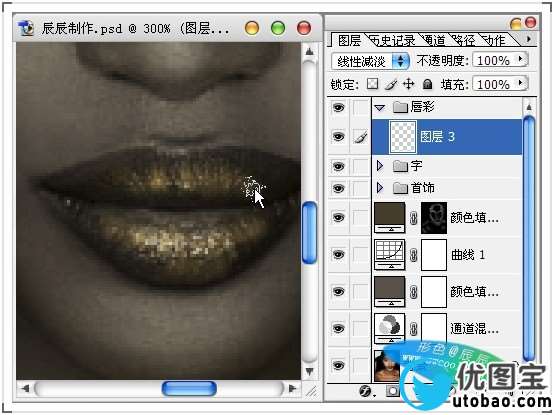Hide the 图层 3 layer via eye

[x=338, y=137]
